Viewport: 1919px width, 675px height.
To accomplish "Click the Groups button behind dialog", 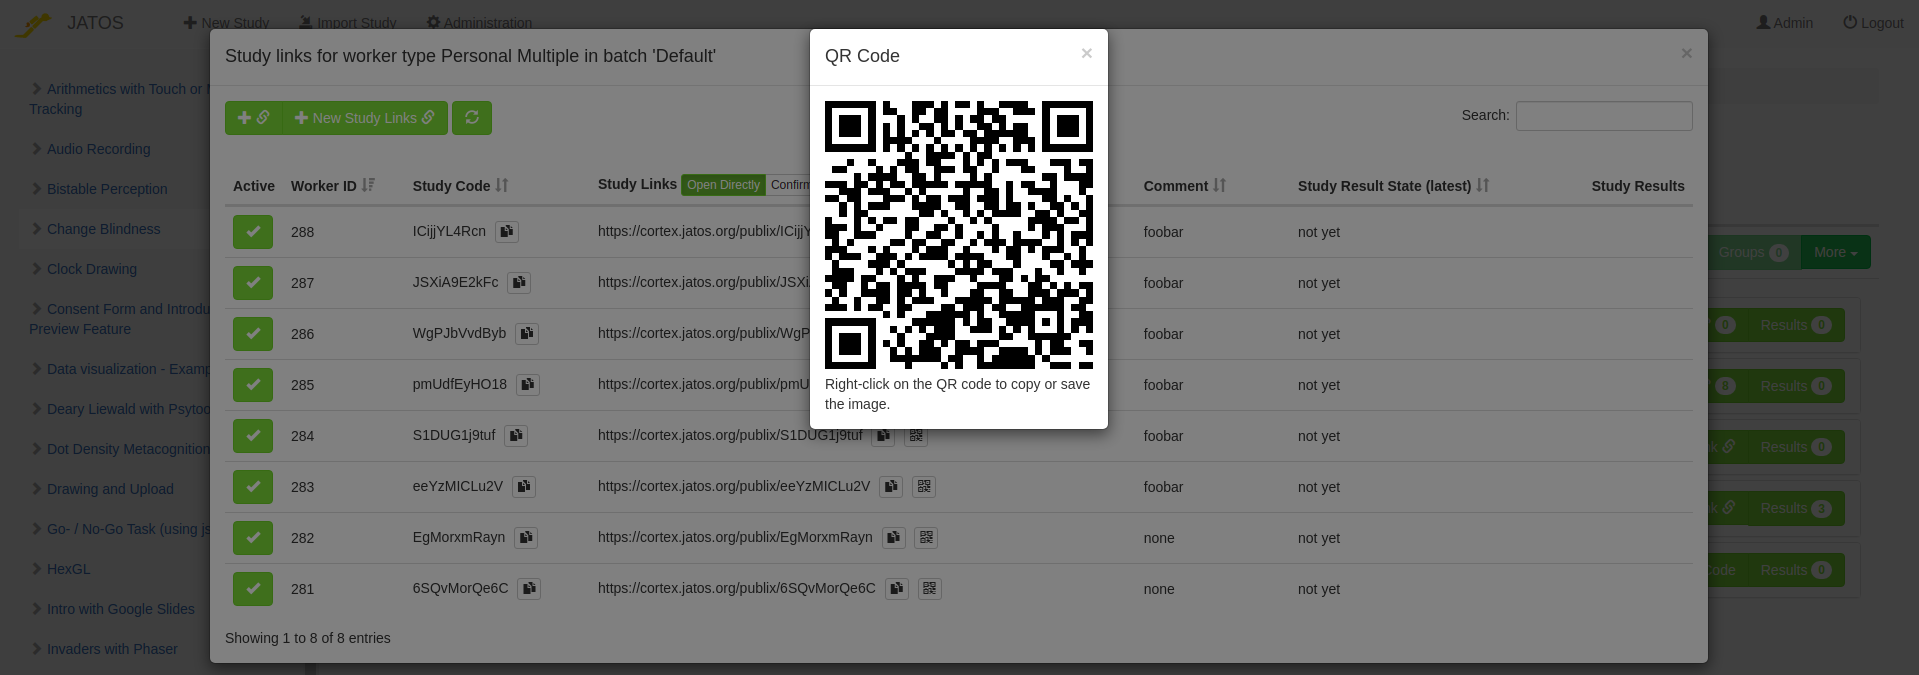I will coord(1752,252).
